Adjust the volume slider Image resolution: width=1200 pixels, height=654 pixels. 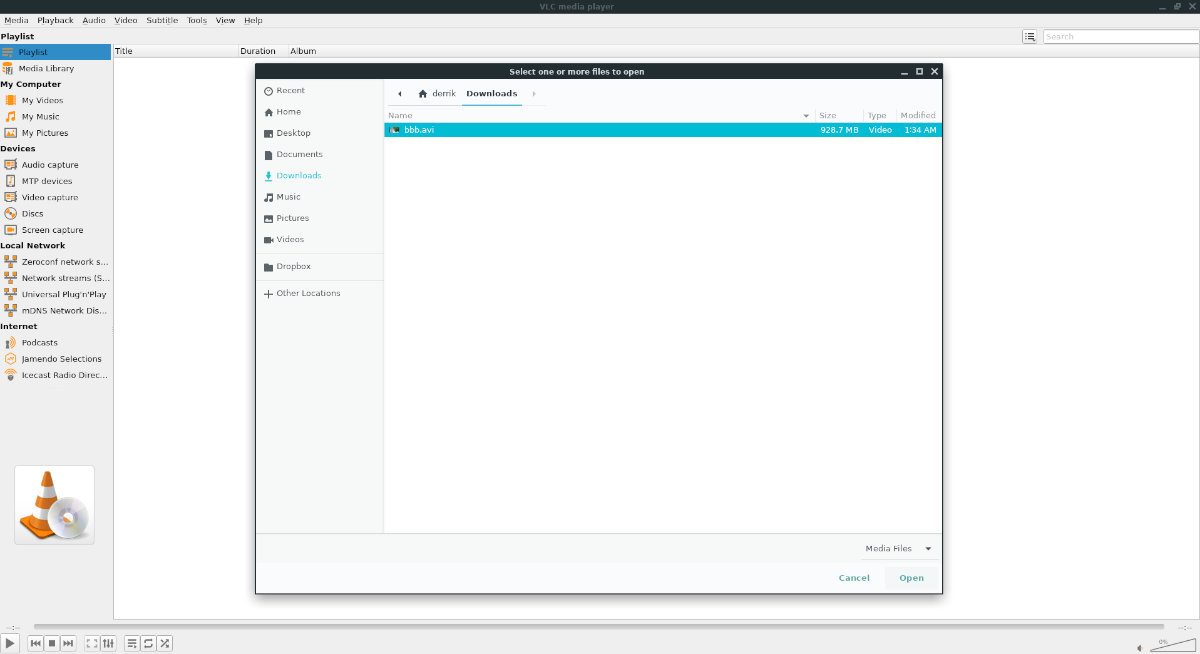(x=1172, y=643)
